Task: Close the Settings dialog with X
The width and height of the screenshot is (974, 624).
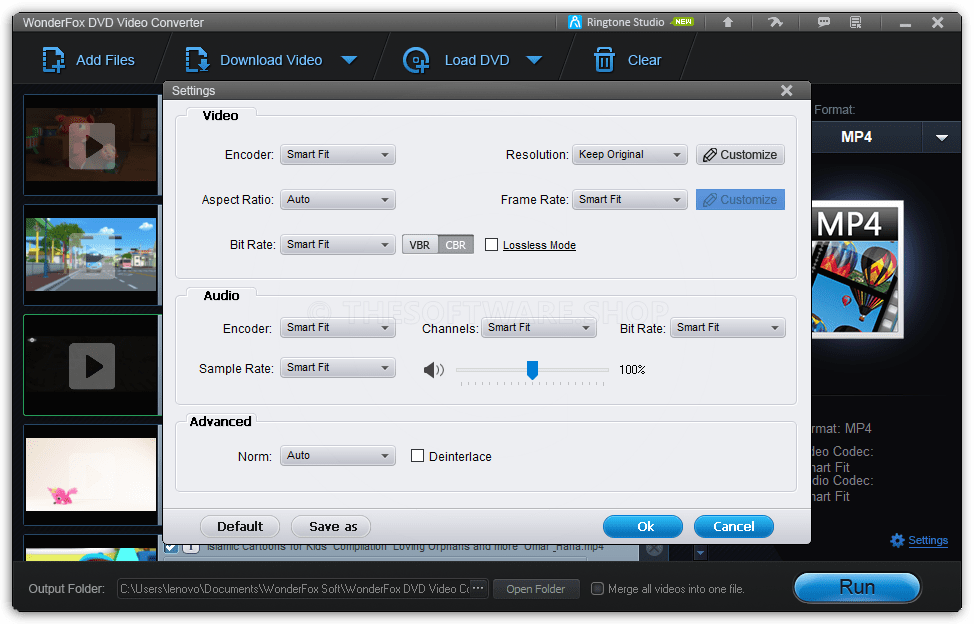Action: pyautogui.click(x=786, y=91)
